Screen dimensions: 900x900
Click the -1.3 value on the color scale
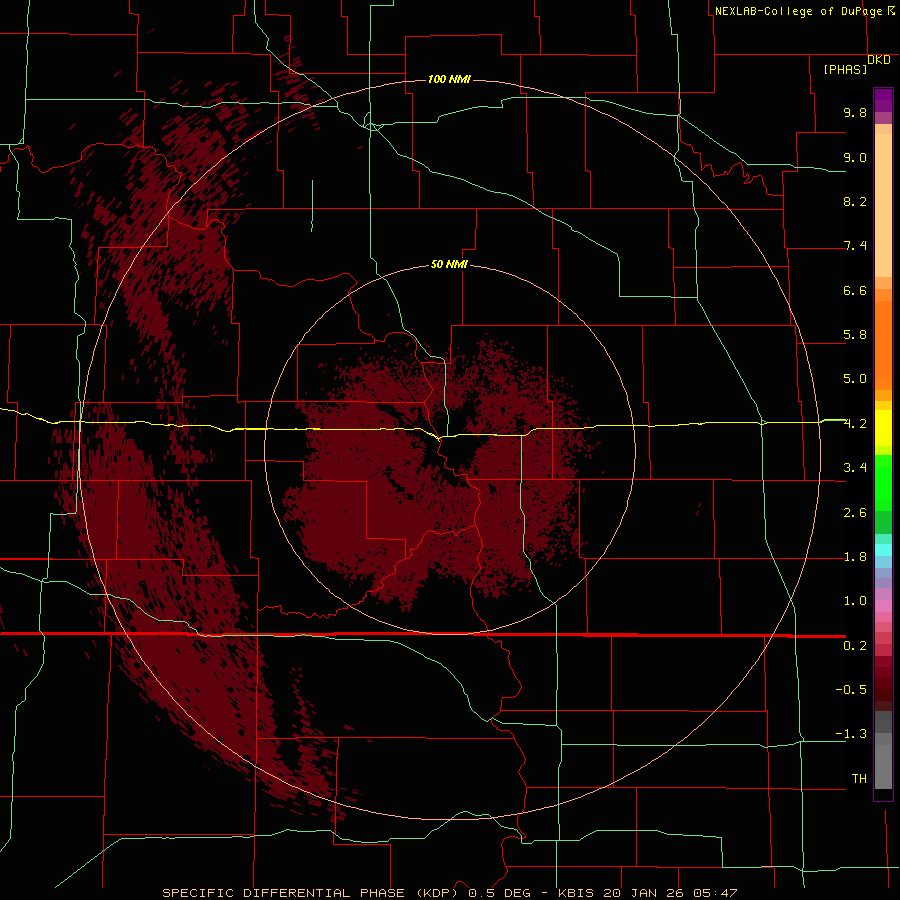point(851,734)
